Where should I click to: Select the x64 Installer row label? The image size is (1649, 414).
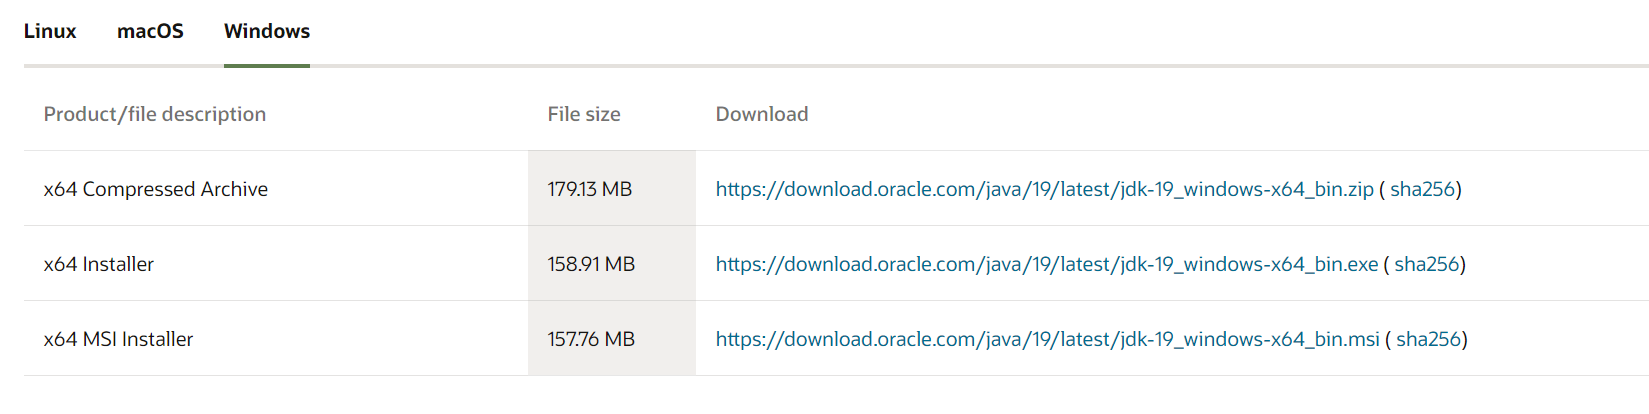point(99,264)
